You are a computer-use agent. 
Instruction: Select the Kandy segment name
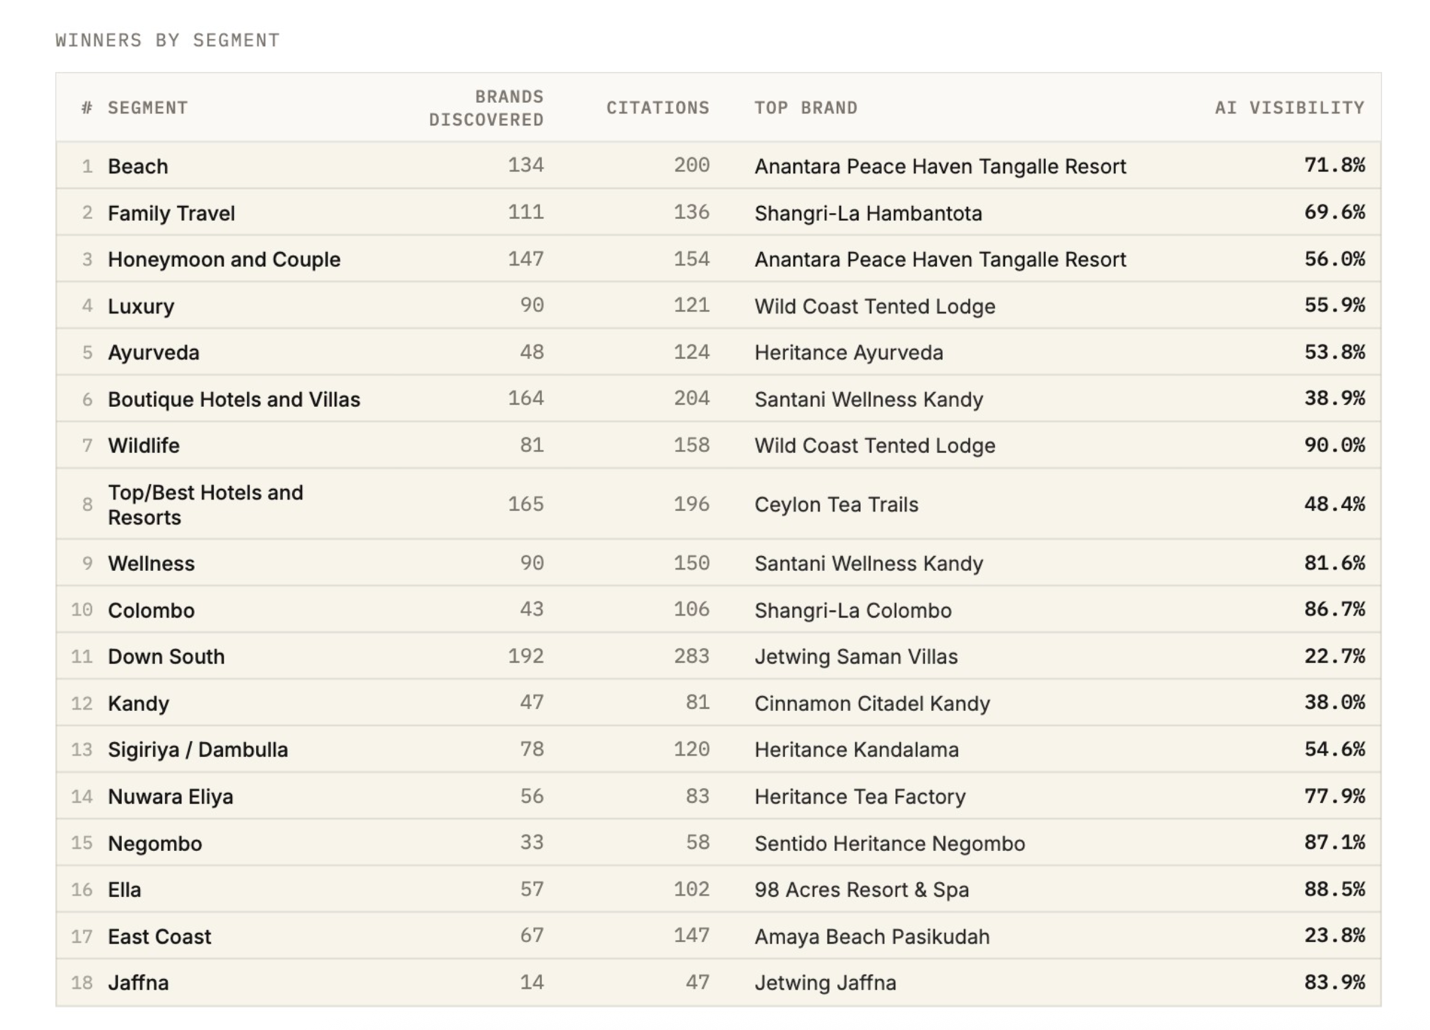coord(138,703)
